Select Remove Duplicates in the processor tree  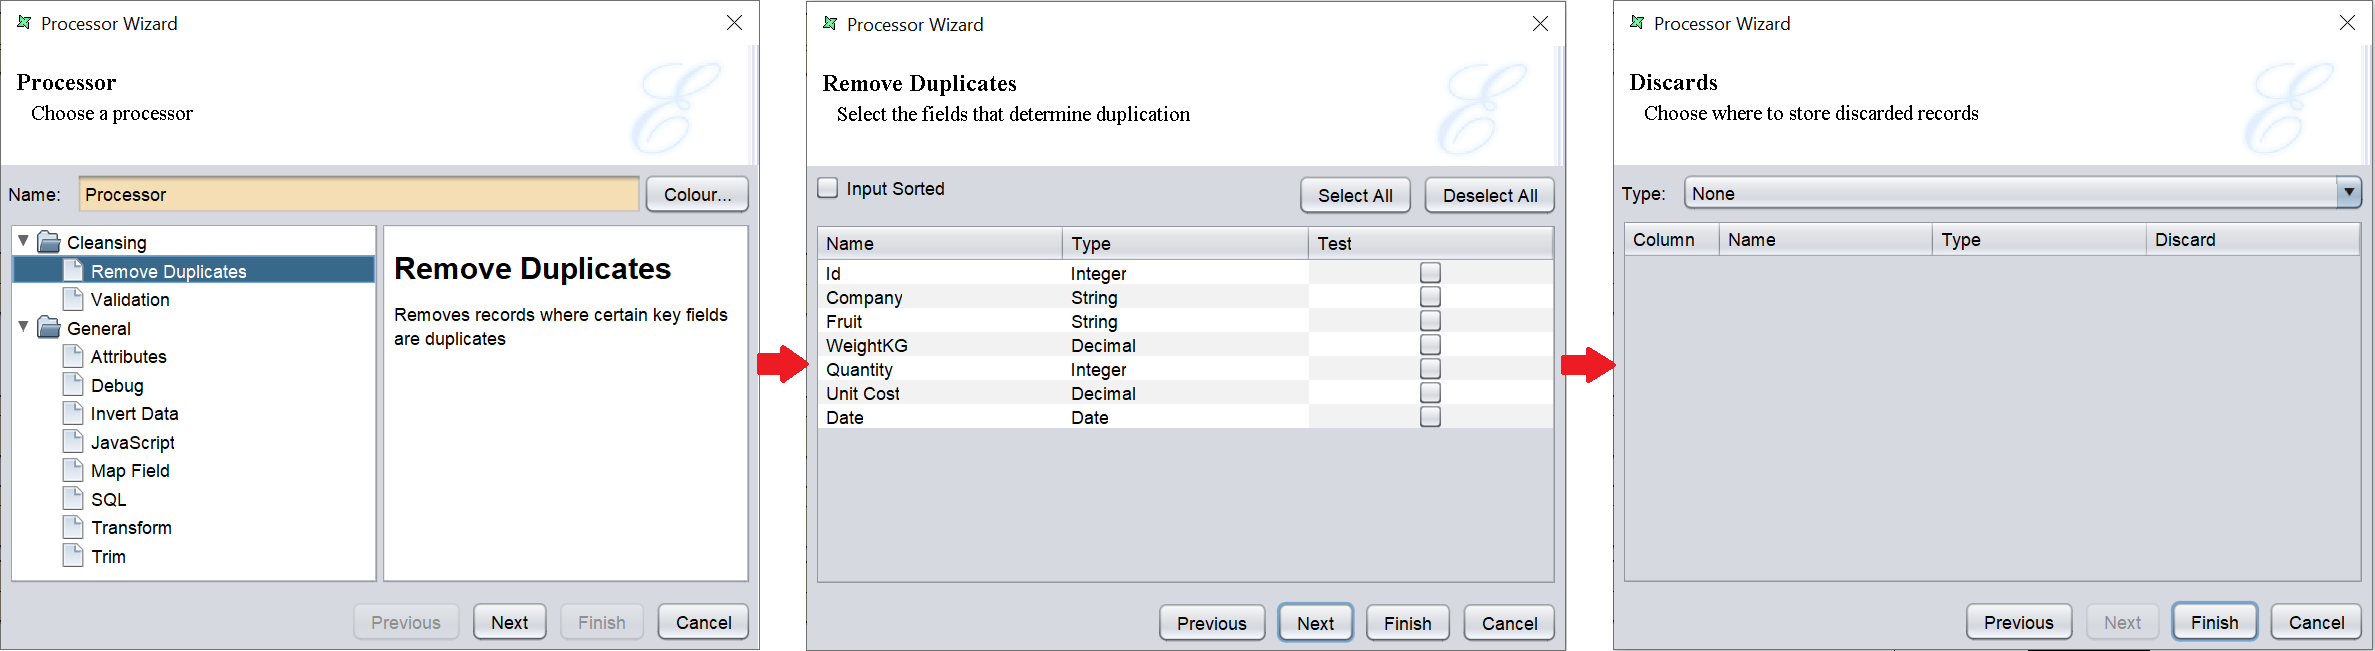[x=168, y=271]
